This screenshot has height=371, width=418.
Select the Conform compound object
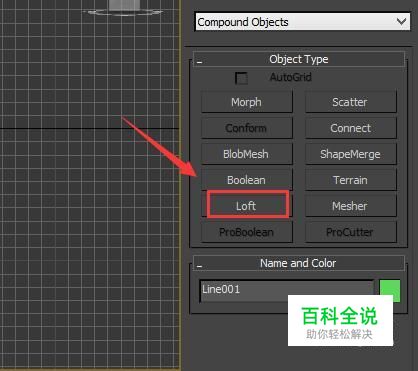(247, 128)
